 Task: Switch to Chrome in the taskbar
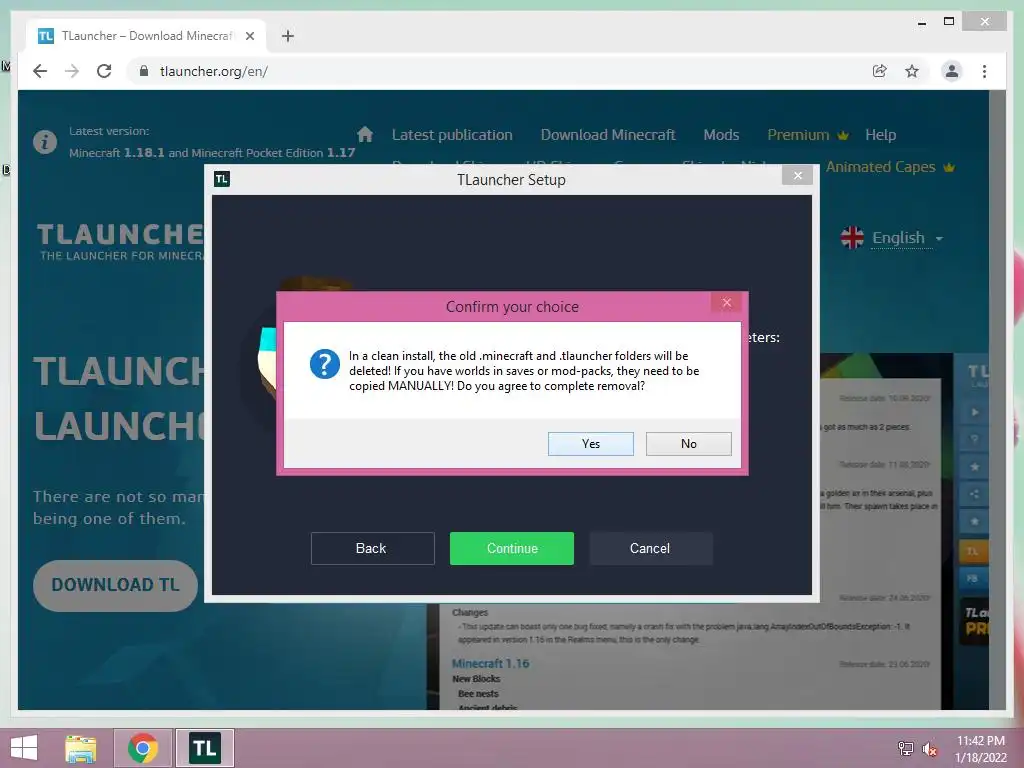pos(143,748)
